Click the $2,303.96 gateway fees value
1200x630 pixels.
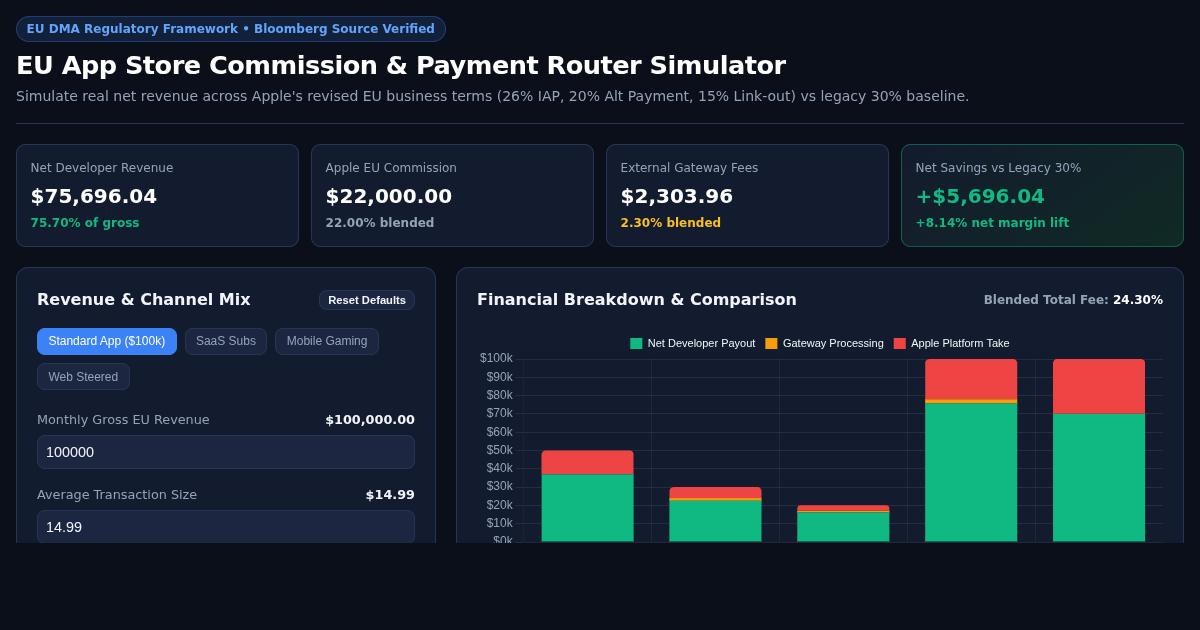(677, 196)
